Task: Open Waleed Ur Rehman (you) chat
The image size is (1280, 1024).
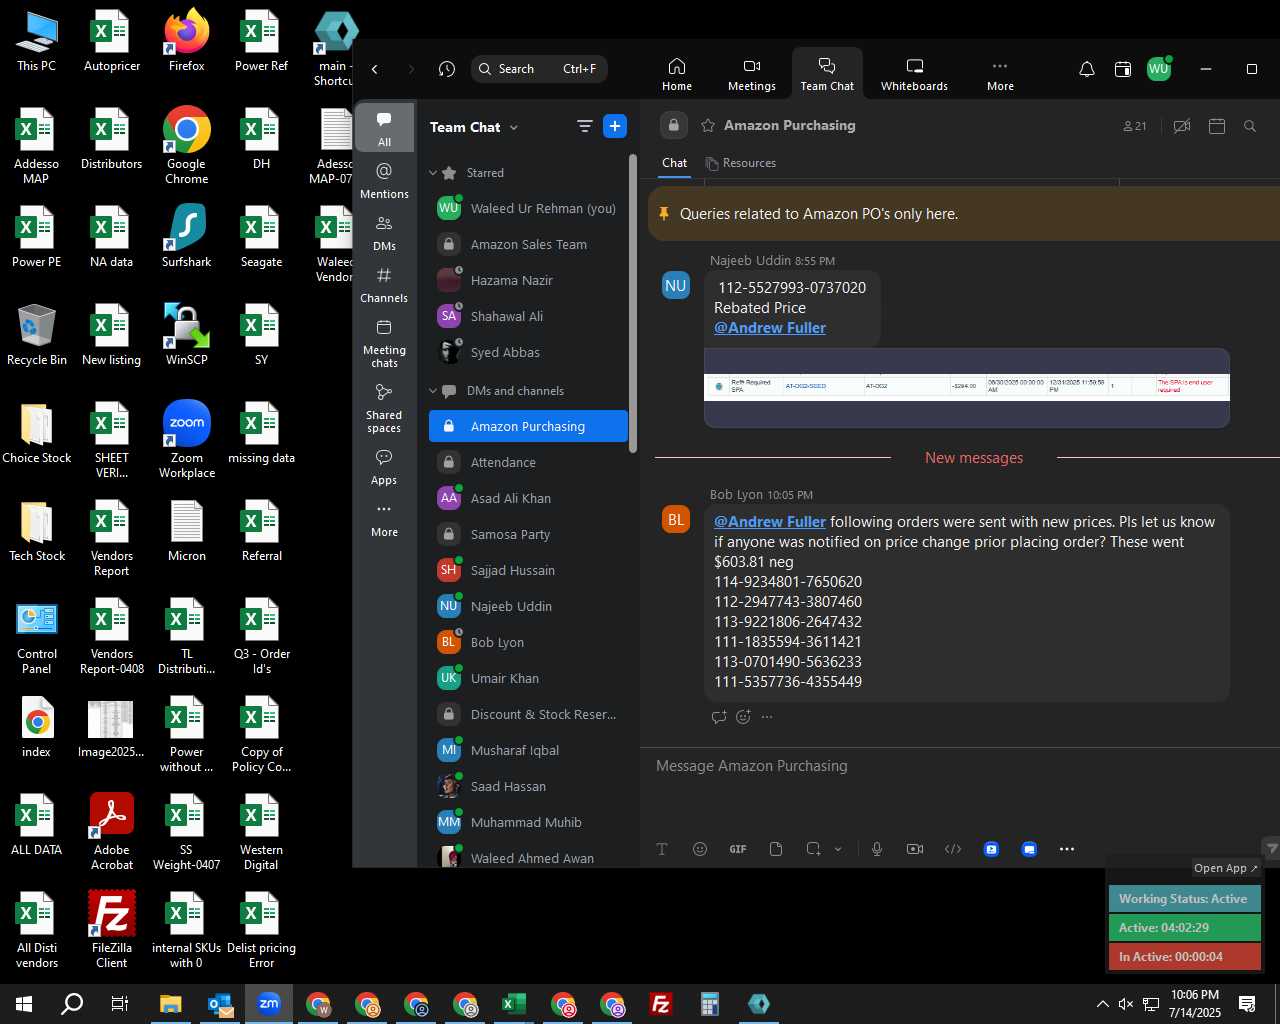Action: pos(528,208)
